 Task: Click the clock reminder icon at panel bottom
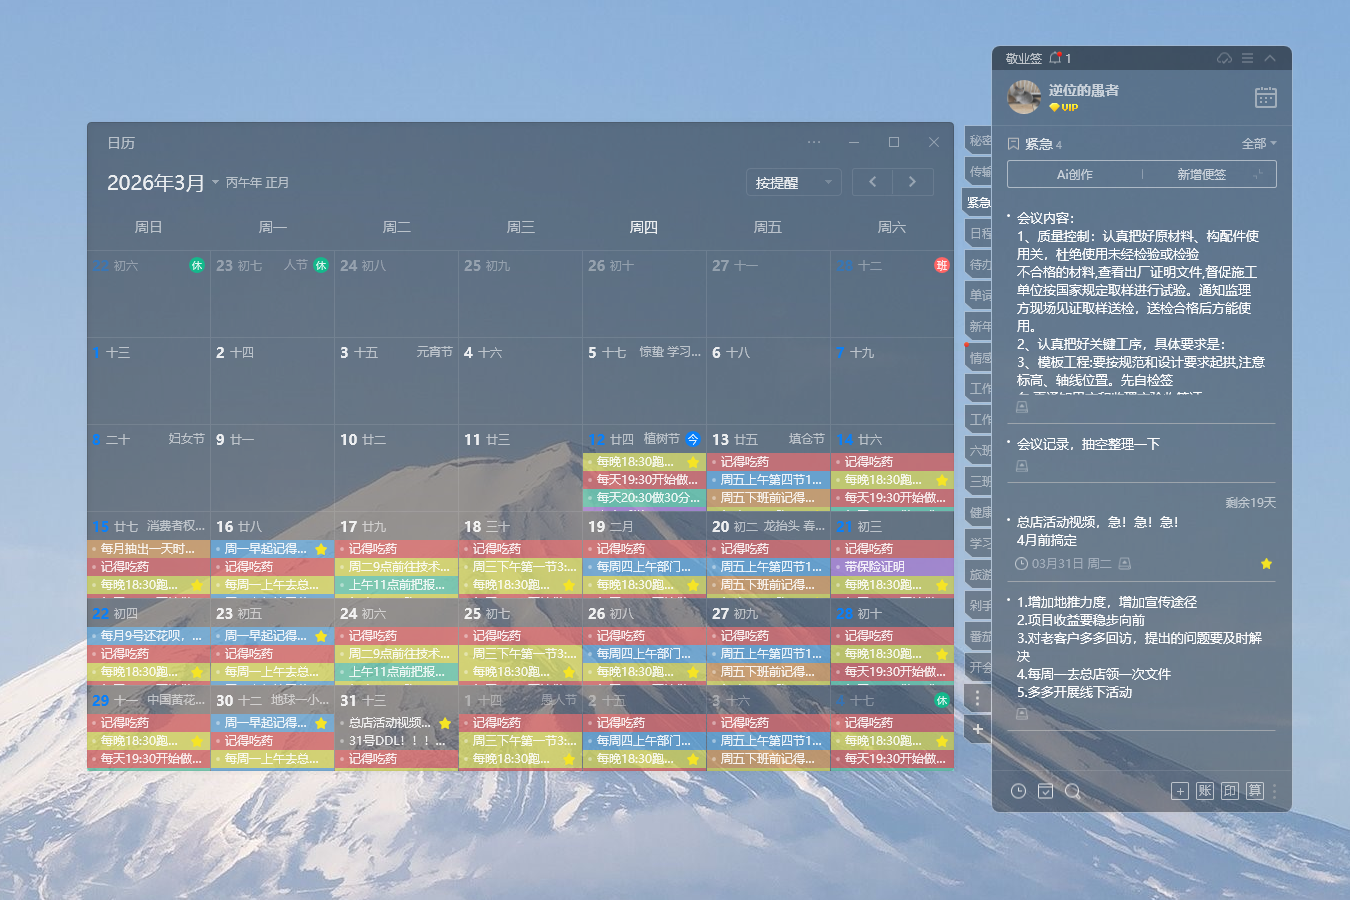tap(1018, 791)
